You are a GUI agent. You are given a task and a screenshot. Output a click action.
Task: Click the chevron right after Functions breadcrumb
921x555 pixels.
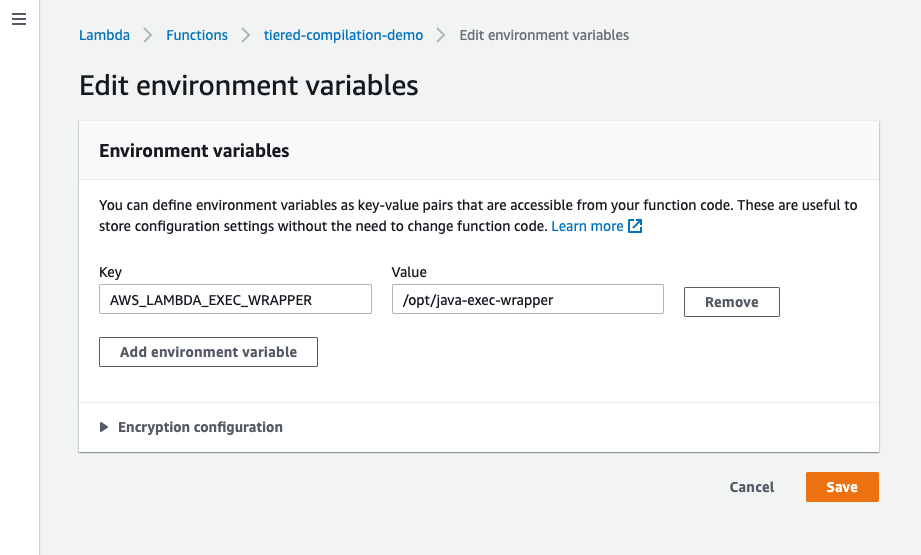tap(246, 35)
